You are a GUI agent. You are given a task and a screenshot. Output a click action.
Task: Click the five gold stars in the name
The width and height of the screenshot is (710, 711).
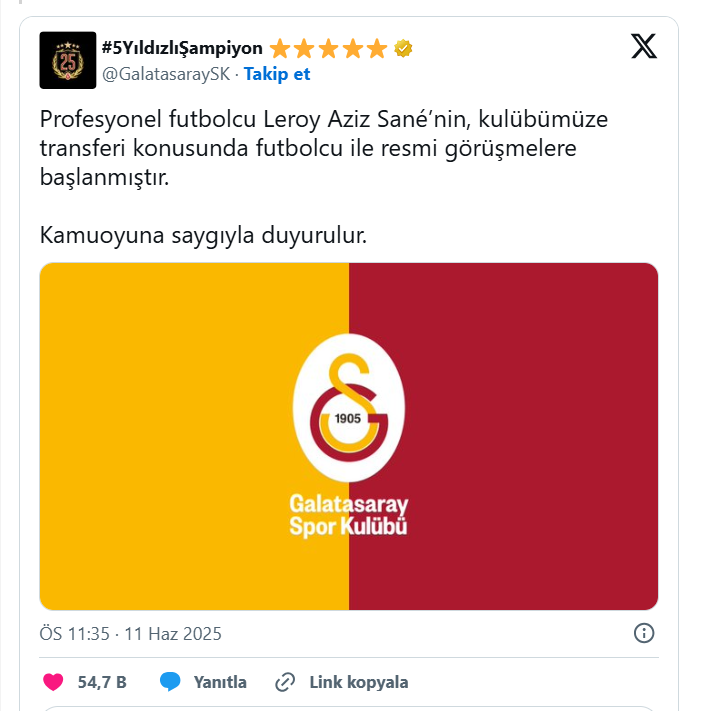click(328, 49)
